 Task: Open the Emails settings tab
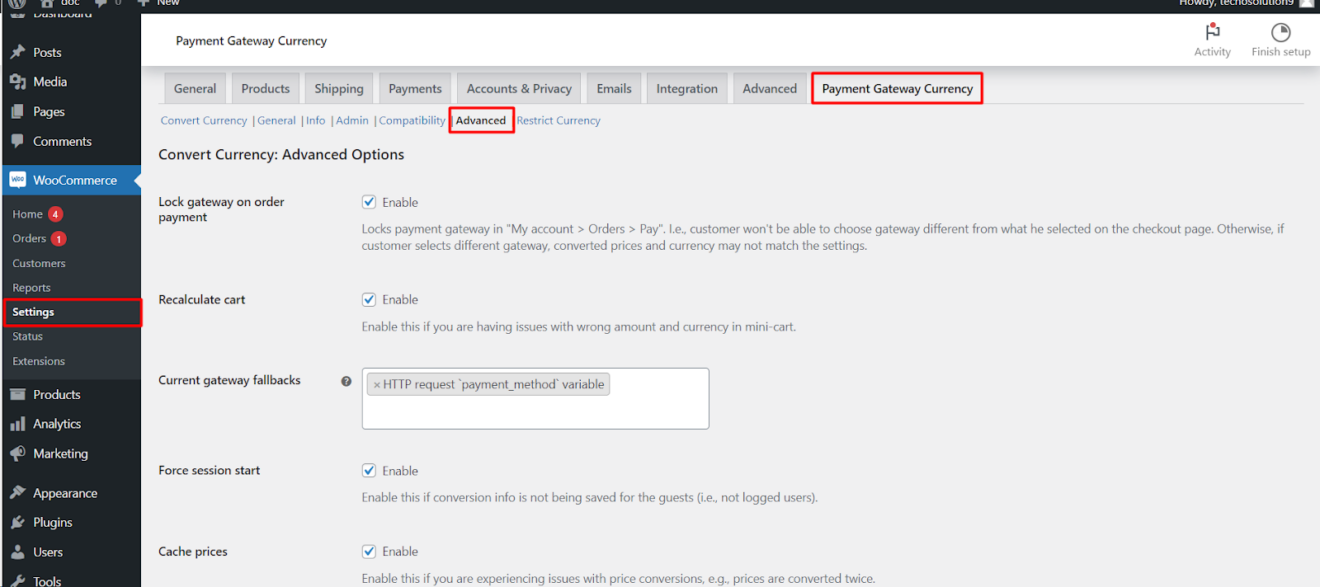coord(613,88)
